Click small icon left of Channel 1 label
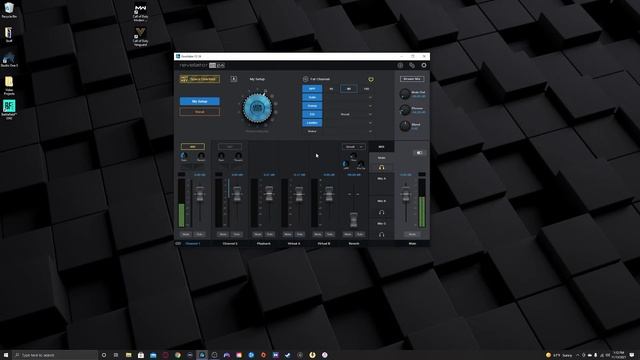640x360 pixels. pos(178,243)
